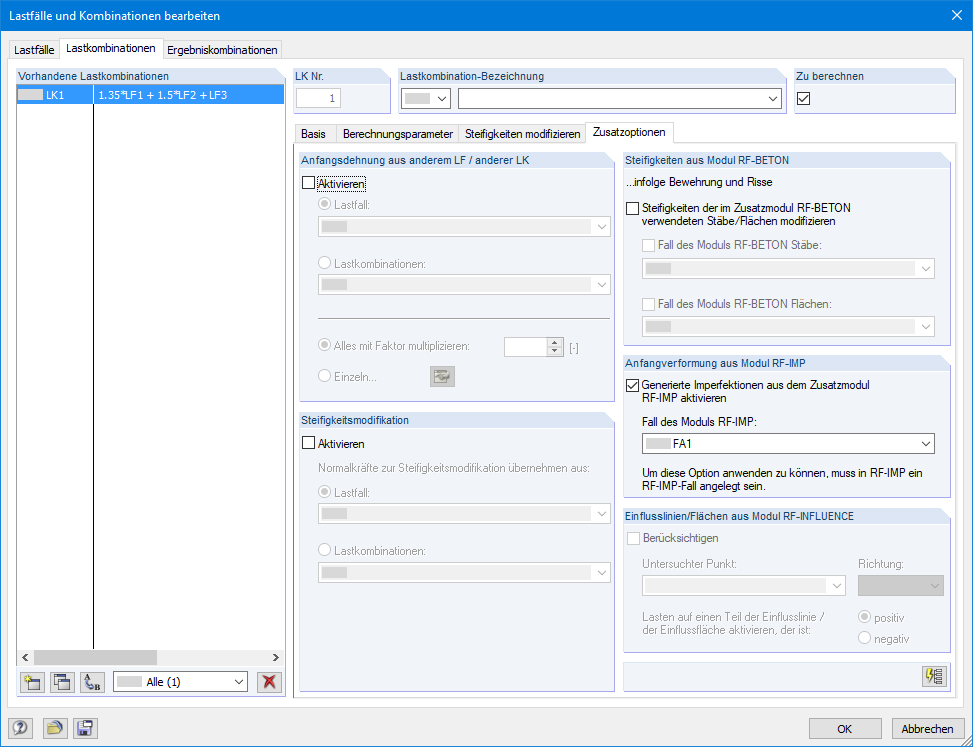Select Alles mit Faktor multiplizieren radio
The height and width of the screenshot is (747, 973).
[325, 345]
